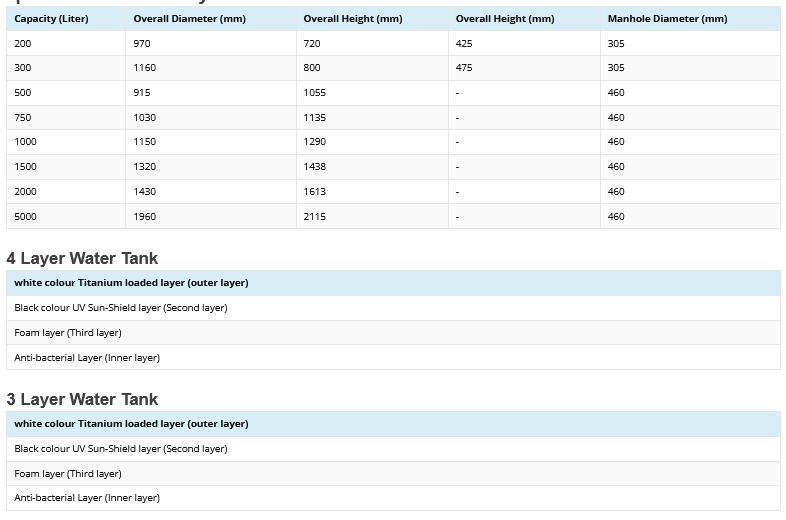Click the 1290 overall height value
The width and height of the screenshot is (786, 520).
[315, 142]
